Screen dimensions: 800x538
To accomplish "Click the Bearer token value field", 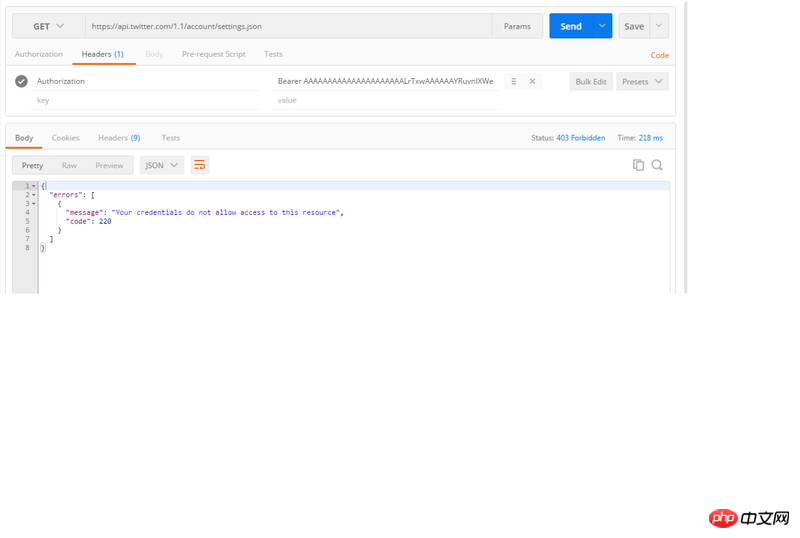I will tap(385, 81).
